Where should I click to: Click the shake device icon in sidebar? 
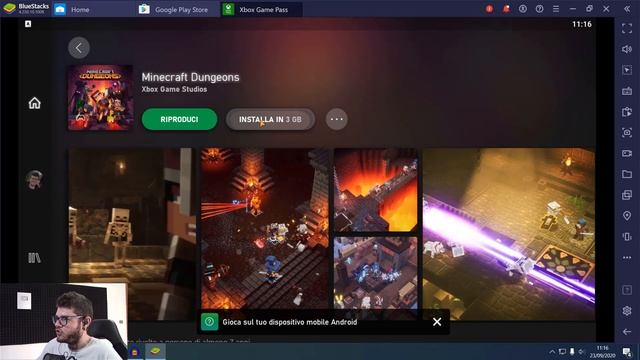coord(627,236)
